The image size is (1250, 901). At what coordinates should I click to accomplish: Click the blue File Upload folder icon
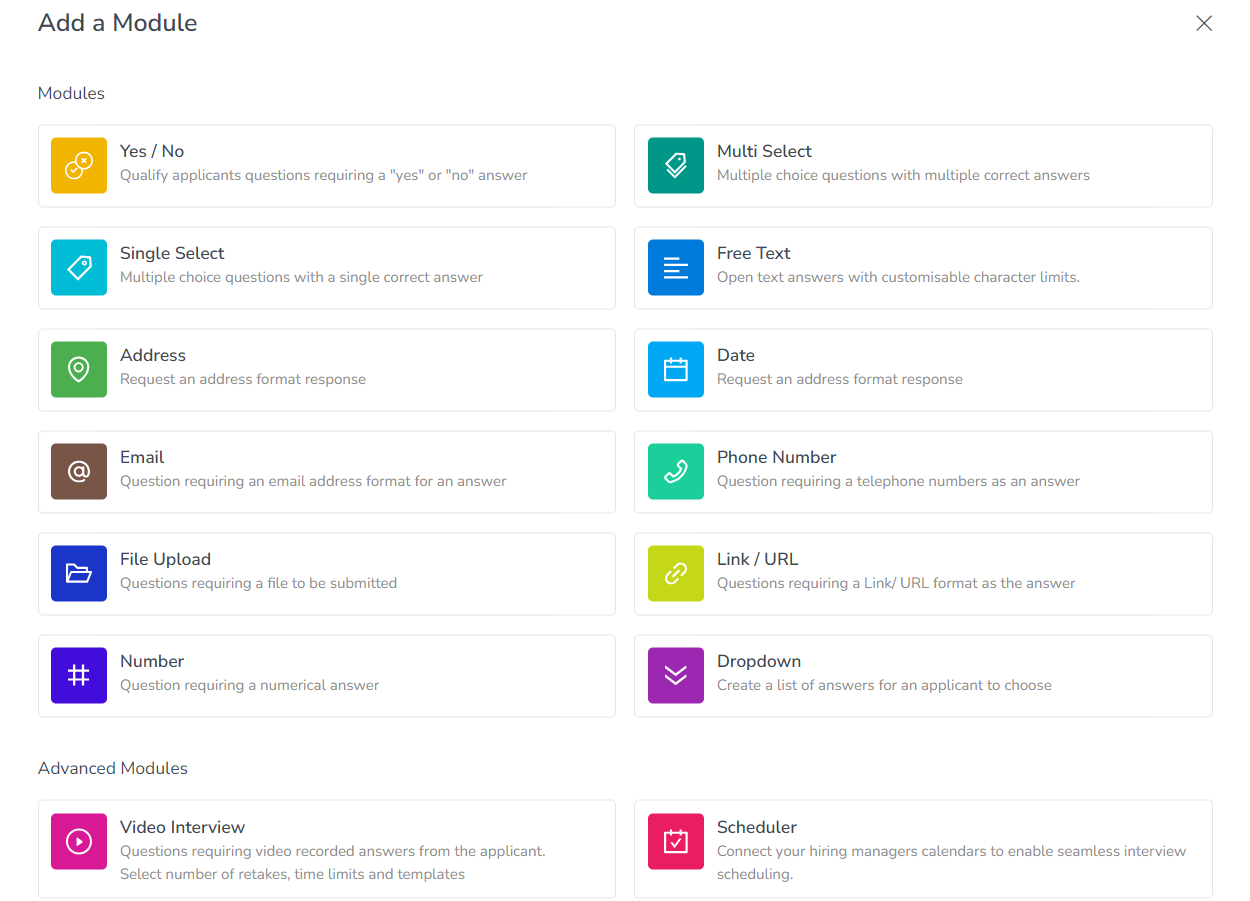click(x=79, y=574)
